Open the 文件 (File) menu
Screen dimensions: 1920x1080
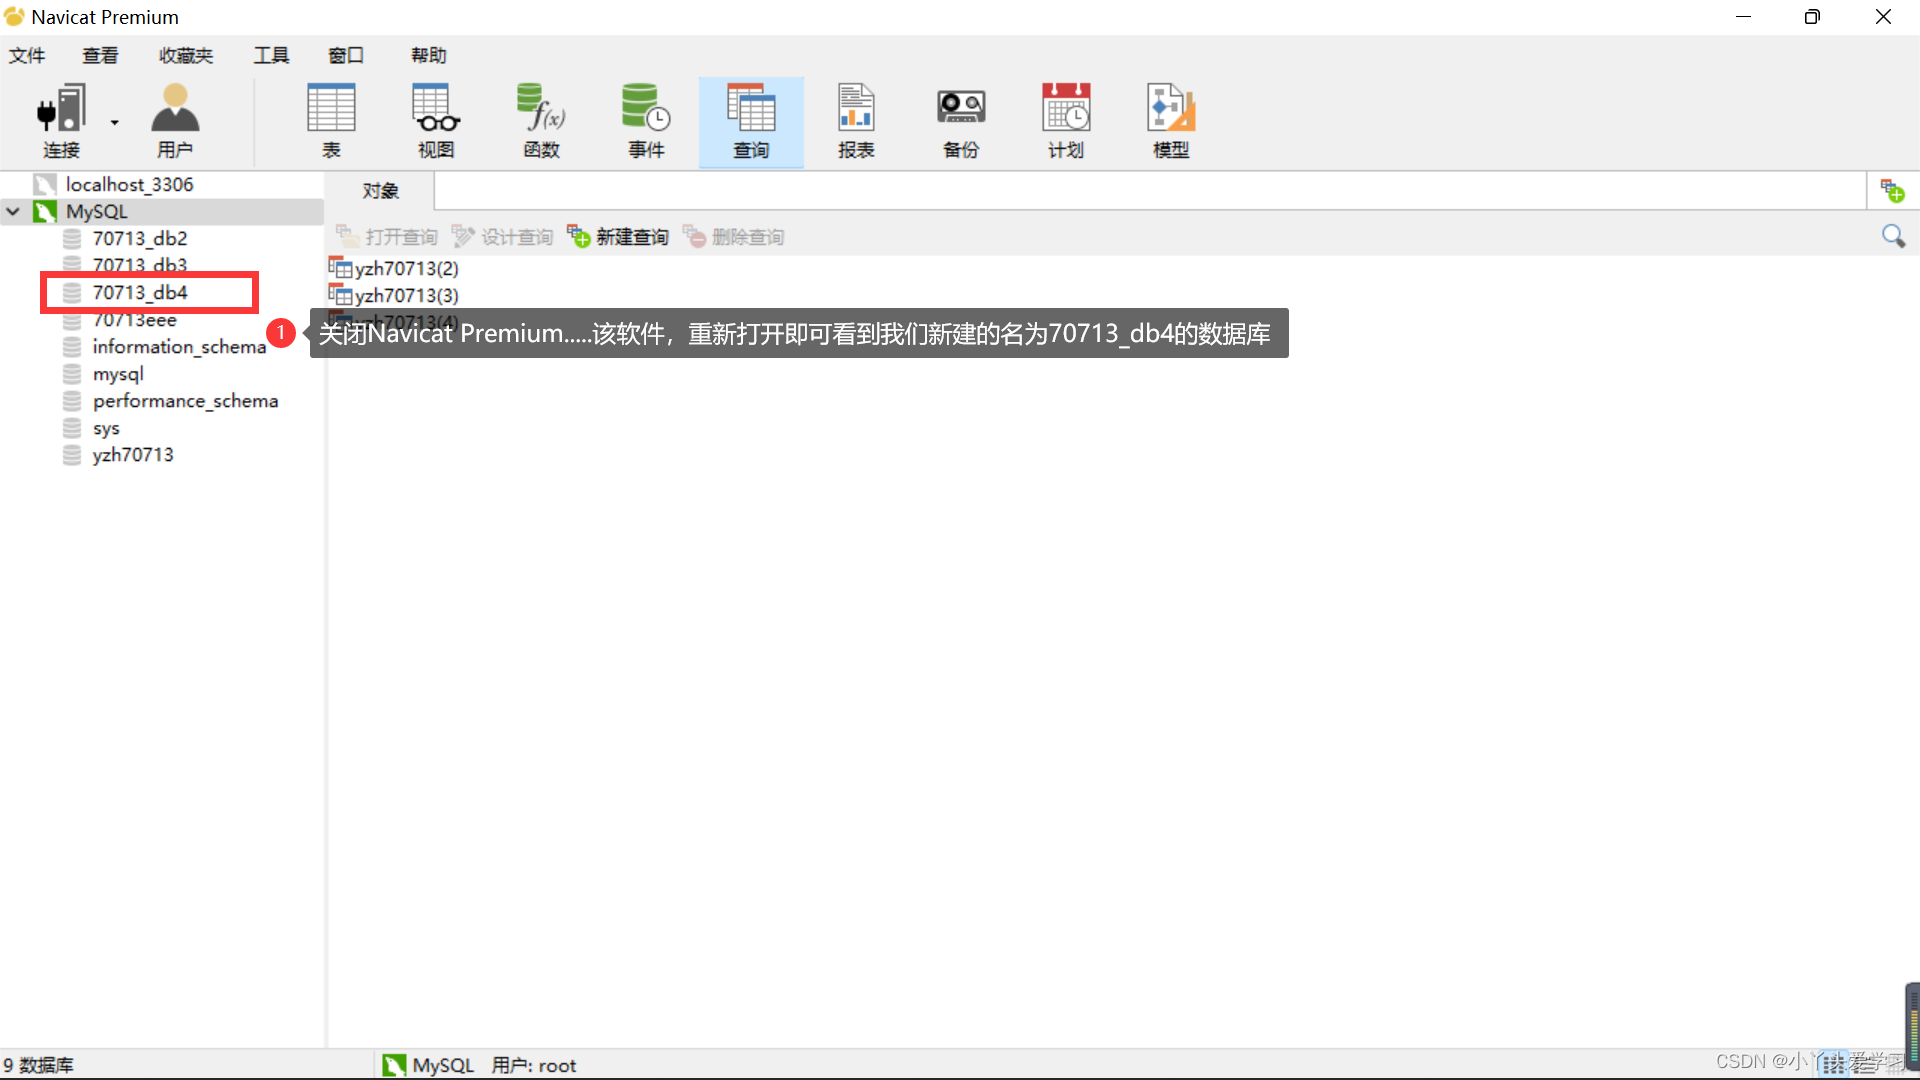pos(29,54)
